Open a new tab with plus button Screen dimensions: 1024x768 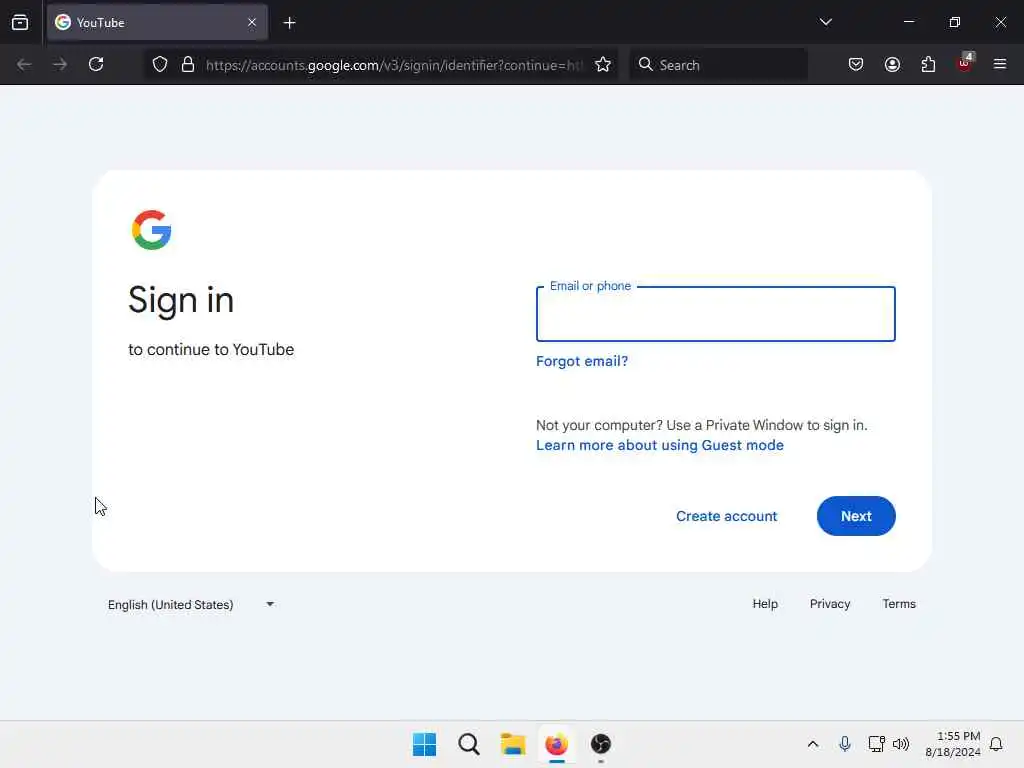[289, 23]
